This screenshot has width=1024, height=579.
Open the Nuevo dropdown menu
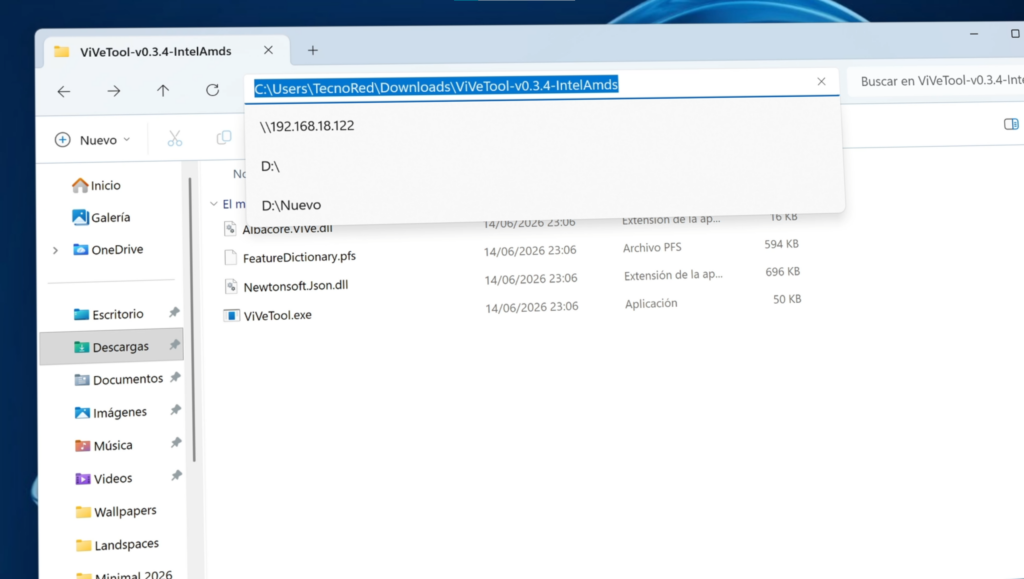92,140
